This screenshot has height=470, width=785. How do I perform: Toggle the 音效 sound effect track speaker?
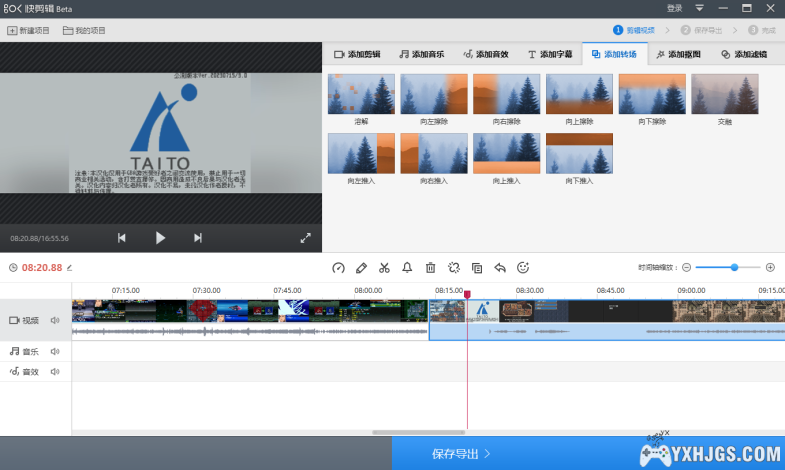pyautogui.click(x=55, y=371)
